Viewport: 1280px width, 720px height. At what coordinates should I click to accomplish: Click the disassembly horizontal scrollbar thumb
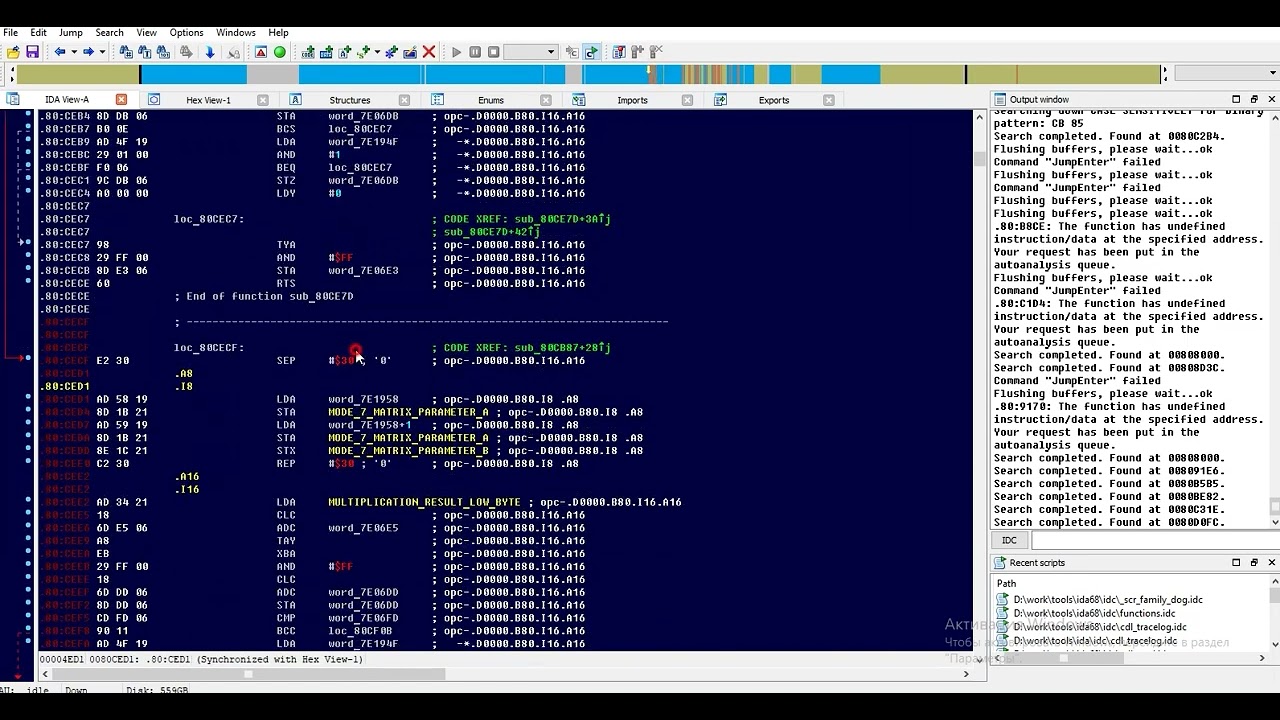point(248,674)
